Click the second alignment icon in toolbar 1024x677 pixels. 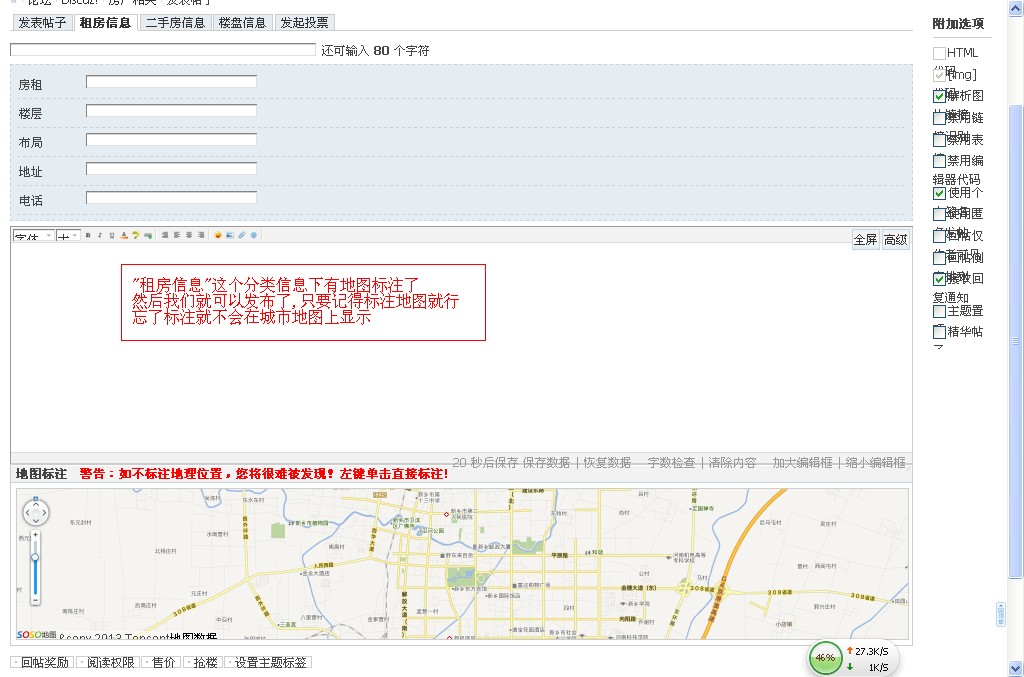tap(177, 235)
